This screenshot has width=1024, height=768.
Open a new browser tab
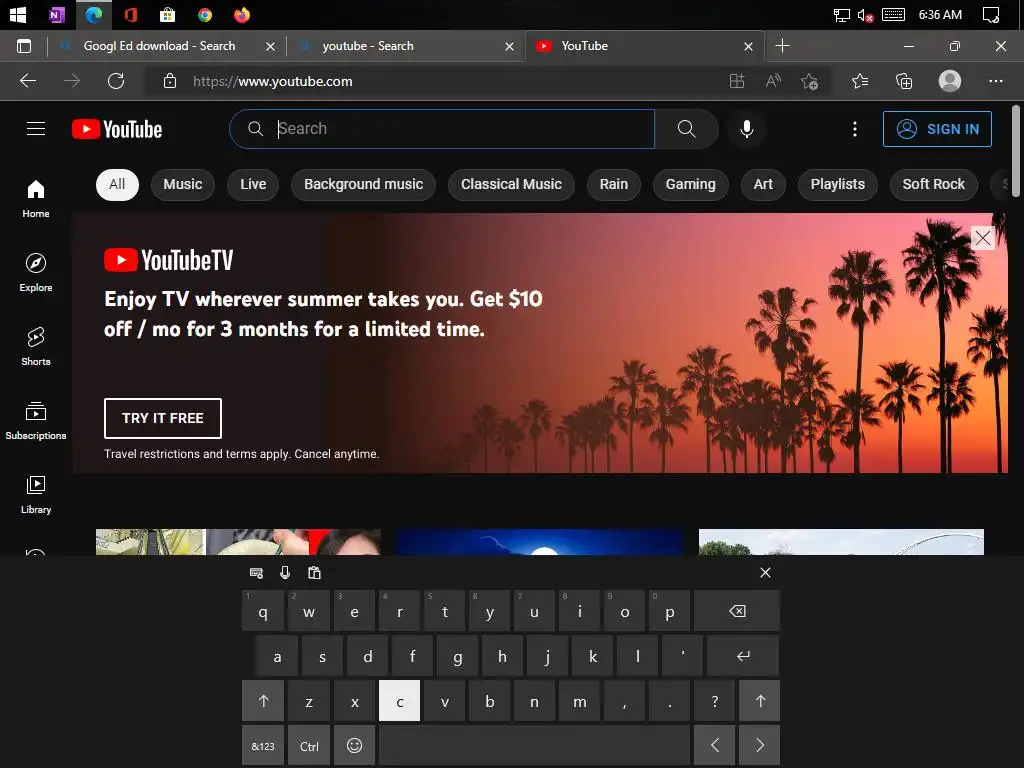coord(782,46)
